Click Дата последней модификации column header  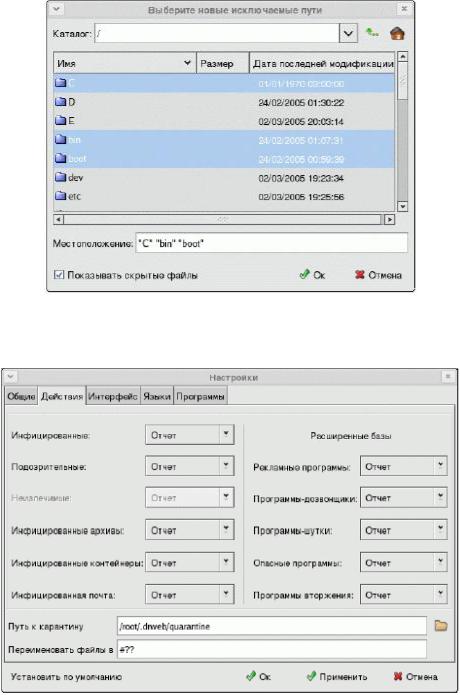click(x=322, y=63)
